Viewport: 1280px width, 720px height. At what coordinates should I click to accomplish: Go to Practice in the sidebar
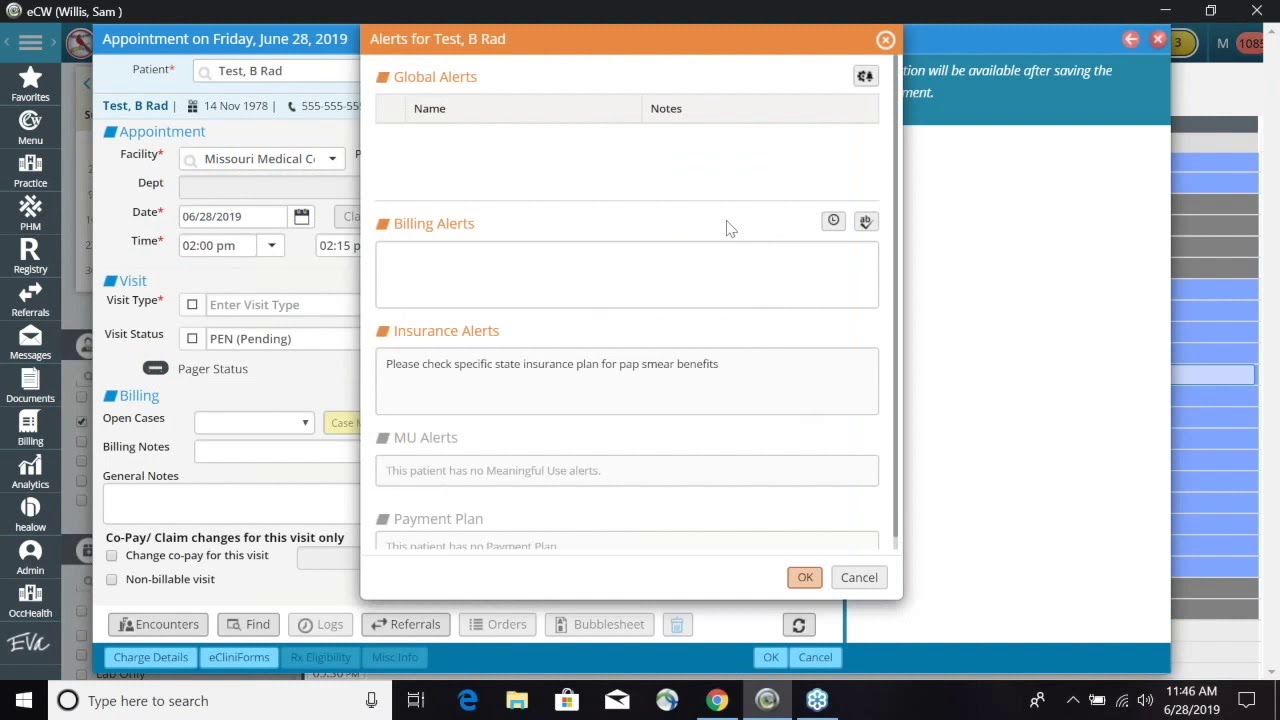[30, 170]
